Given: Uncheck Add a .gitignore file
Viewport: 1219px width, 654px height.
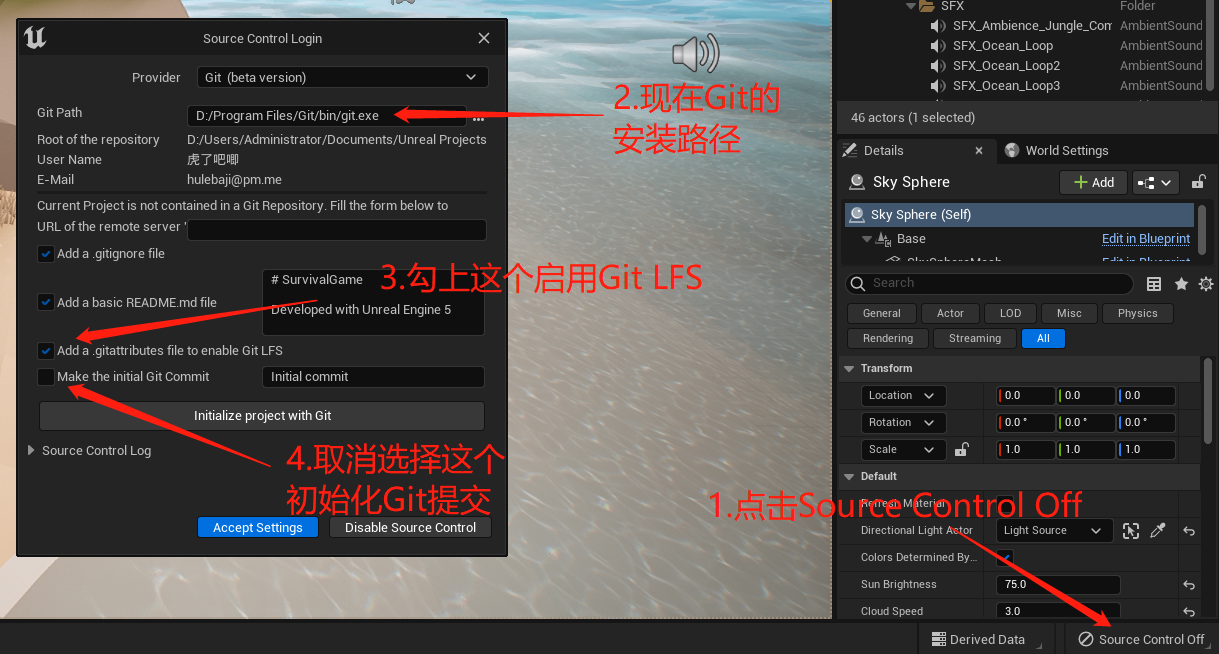Looking at the screenshot, I should coord(46,254).
